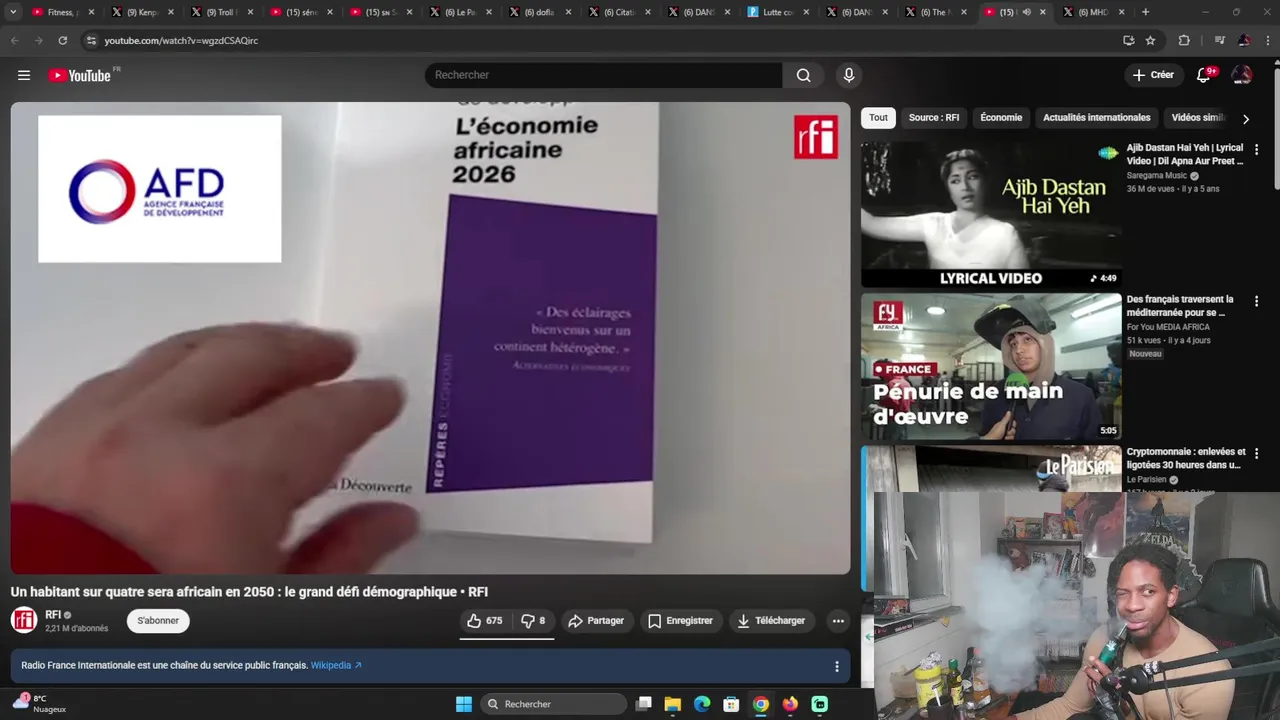The image size is (1280, 720).
Task: Select Actualités internationales chip
Action: (x=1096, y=118)
